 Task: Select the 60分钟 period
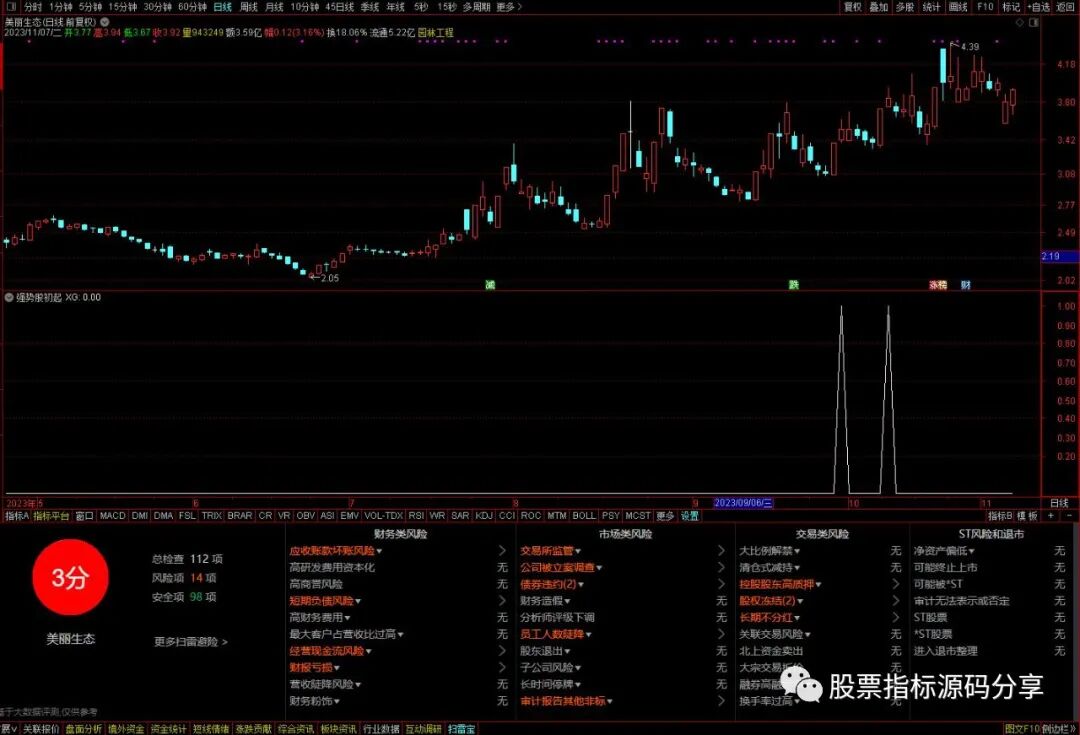pos(192,7)
